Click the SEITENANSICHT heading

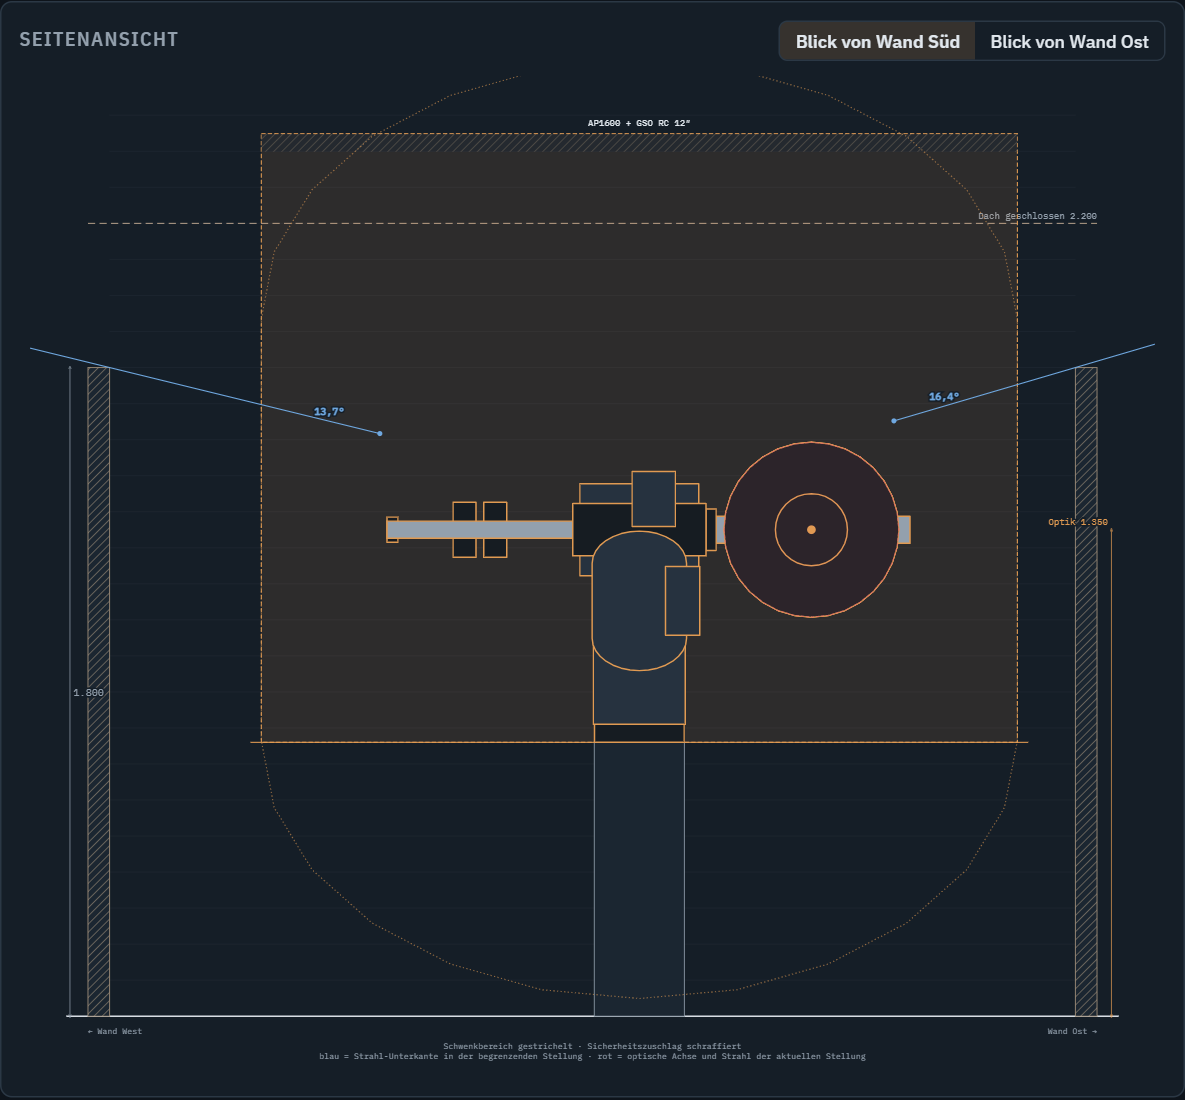coord(99,39)
